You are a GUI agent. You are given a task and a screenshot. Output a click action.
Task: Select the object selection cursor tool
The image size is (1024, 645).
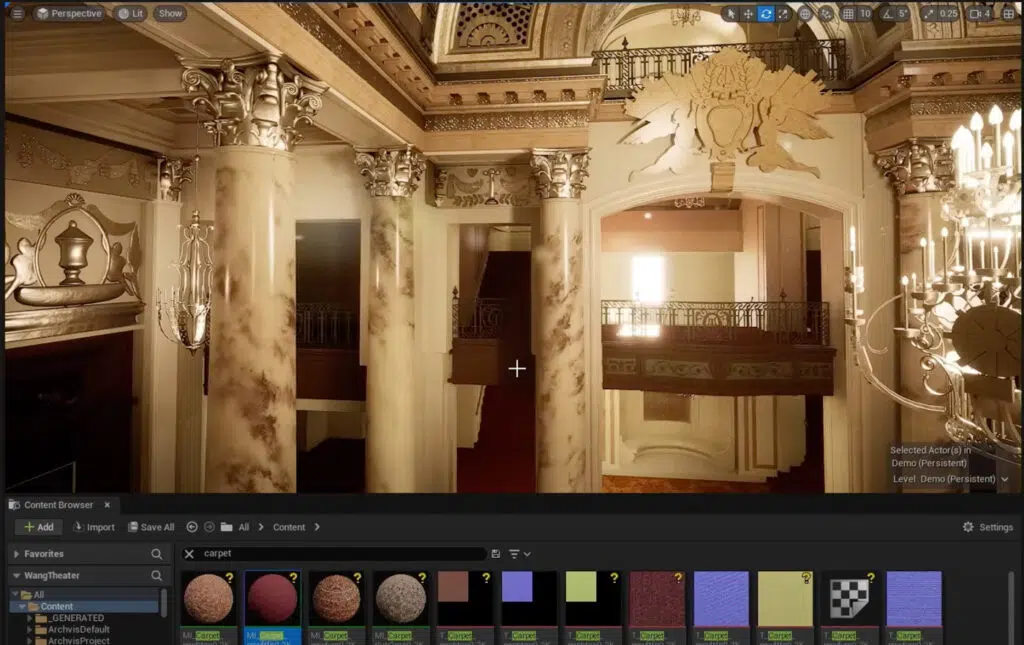click(731, 14)
